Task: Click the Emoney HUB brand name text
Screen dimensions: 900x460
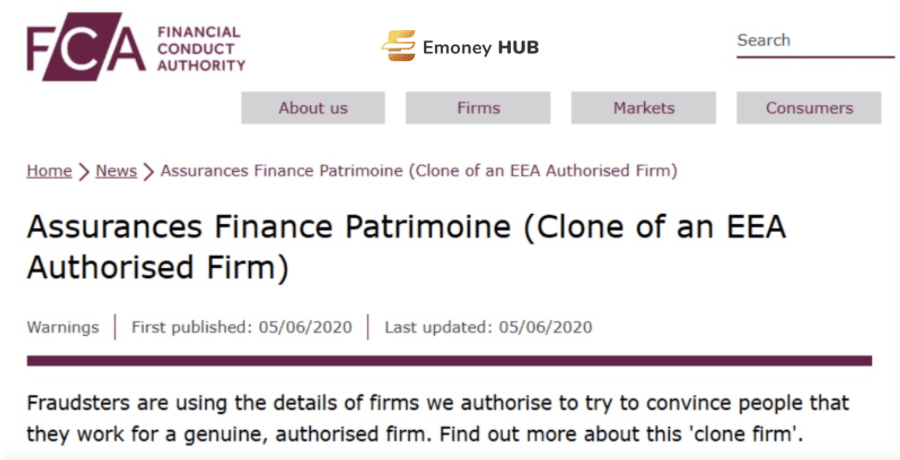Action: (x=481, y=48)
